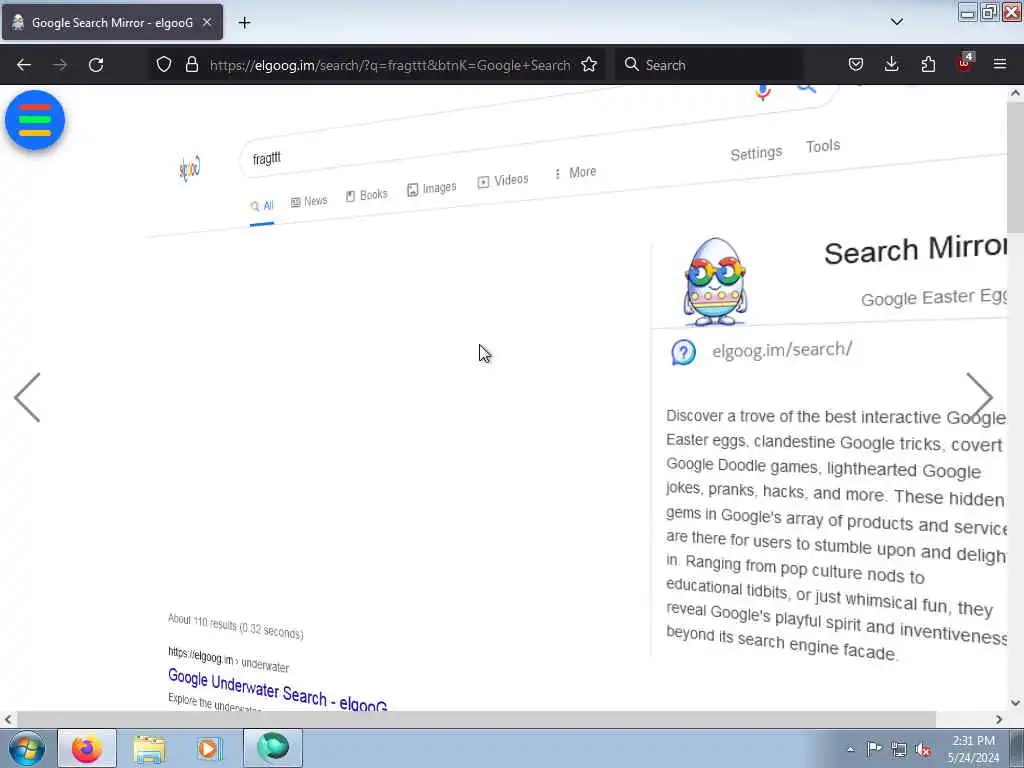
Task: Click the muted volume tray icon
Action: tap(923, 750)
